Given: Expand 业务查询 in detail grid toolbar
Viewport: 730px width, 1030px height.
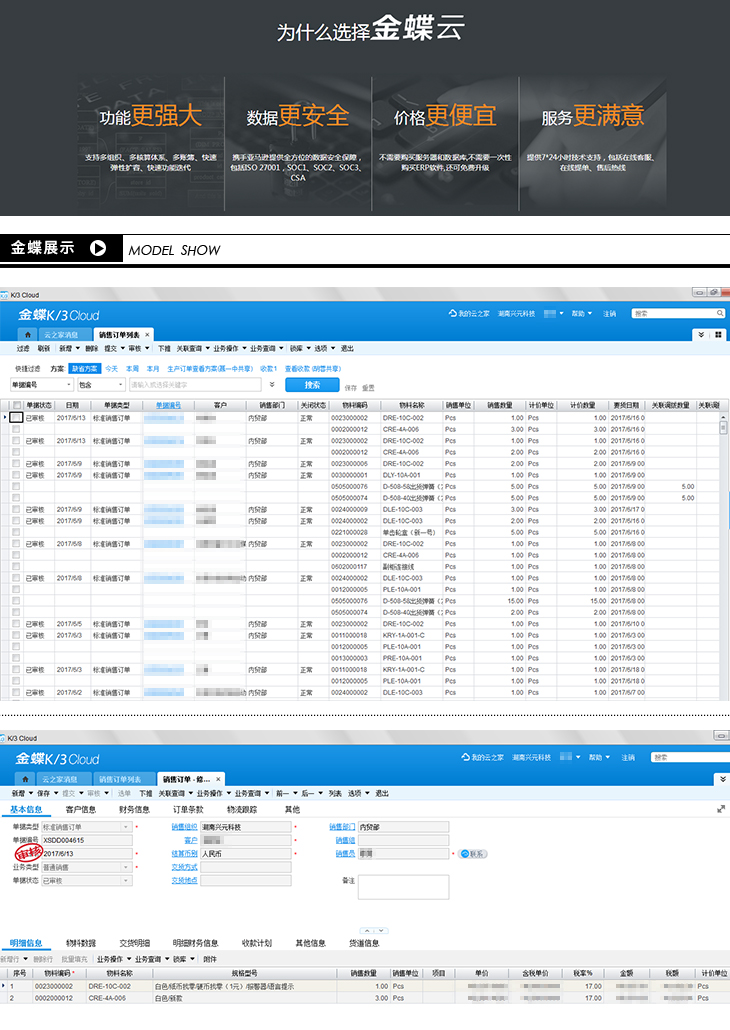Looking at the screenshot, I should coord(152,959).
